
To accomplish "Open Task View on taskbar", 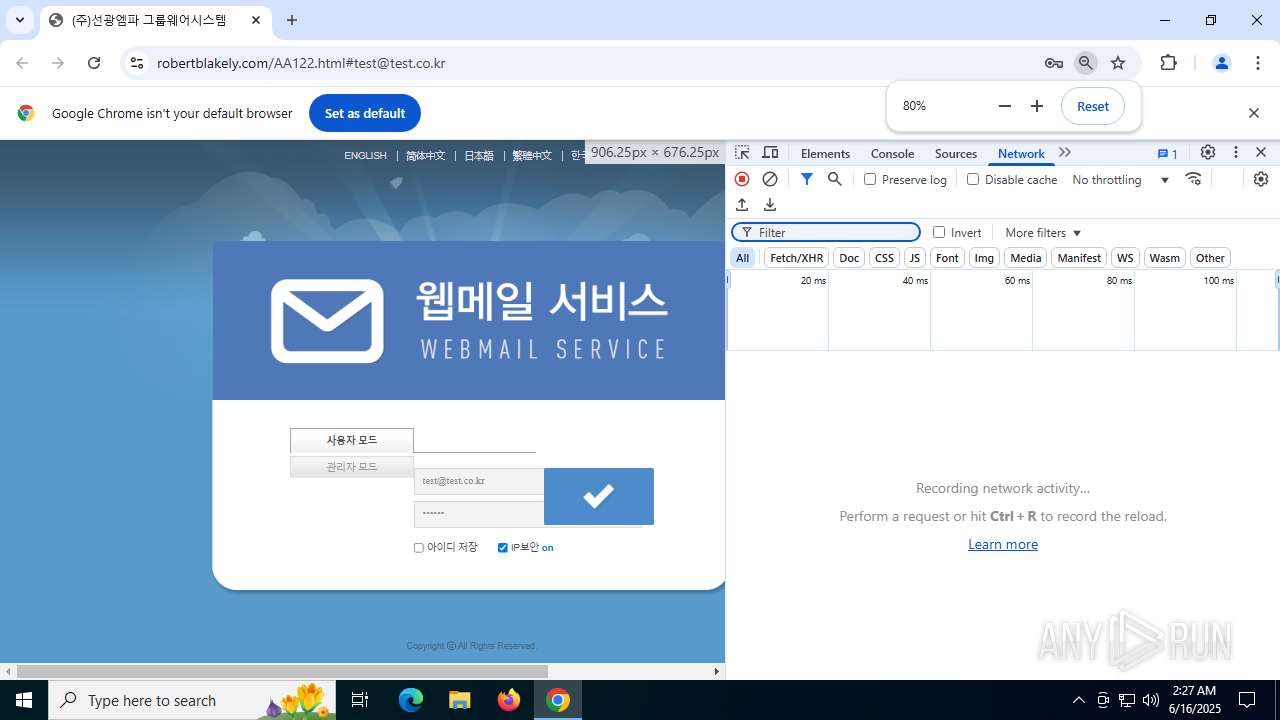I will pos(360,700).
